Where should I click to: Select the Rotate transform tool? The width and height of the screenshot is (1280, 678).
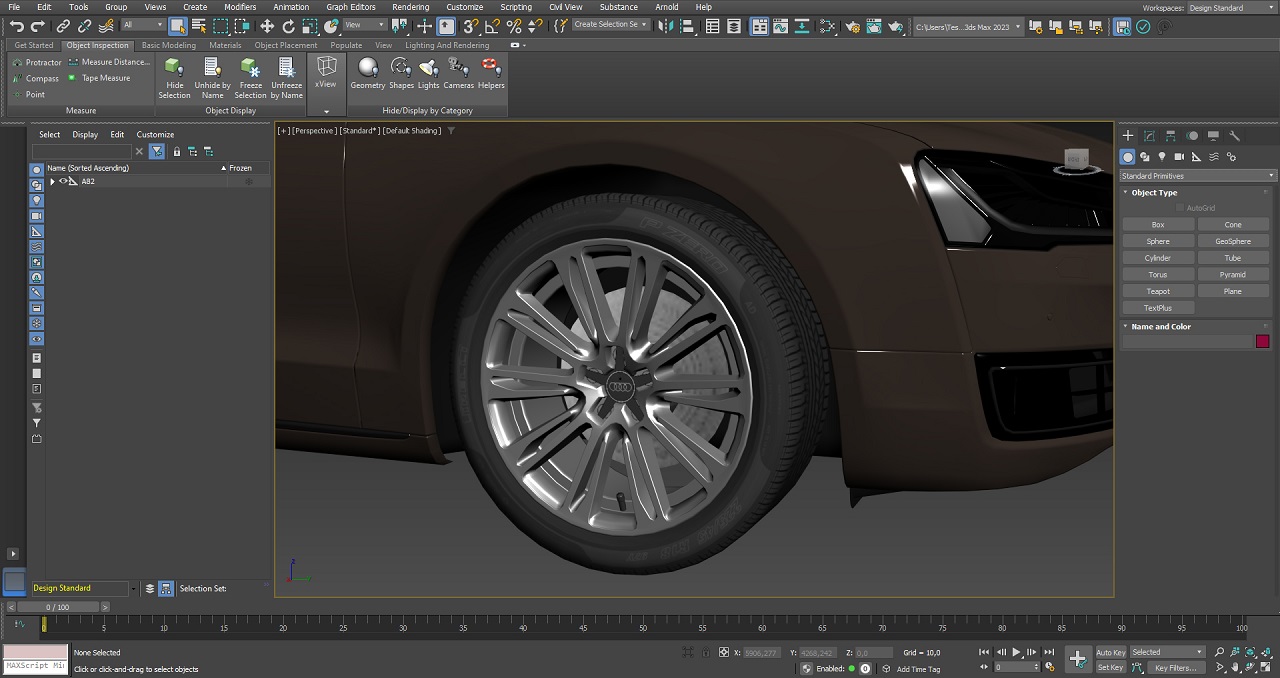[289, 26]
